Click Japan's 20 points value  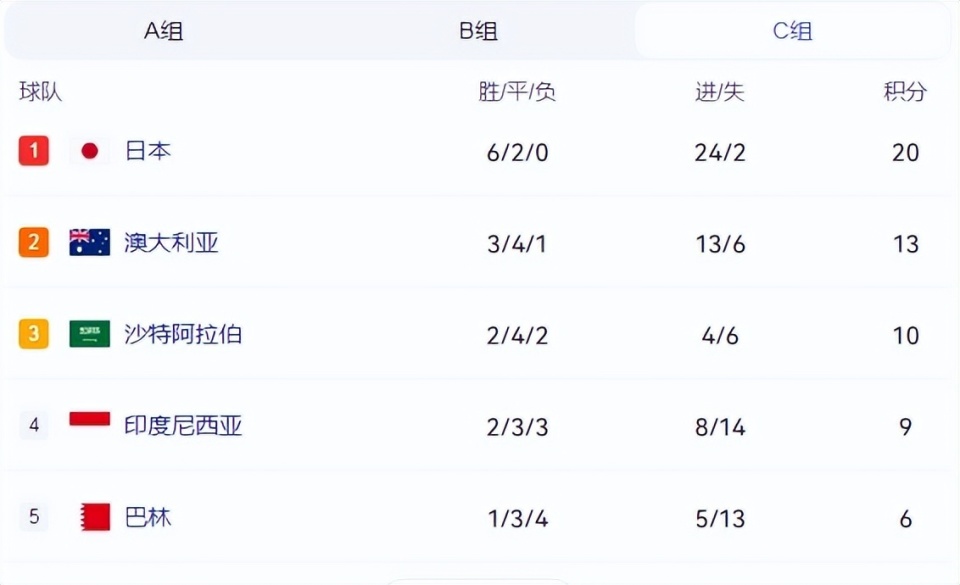click(x=906, y=152)
